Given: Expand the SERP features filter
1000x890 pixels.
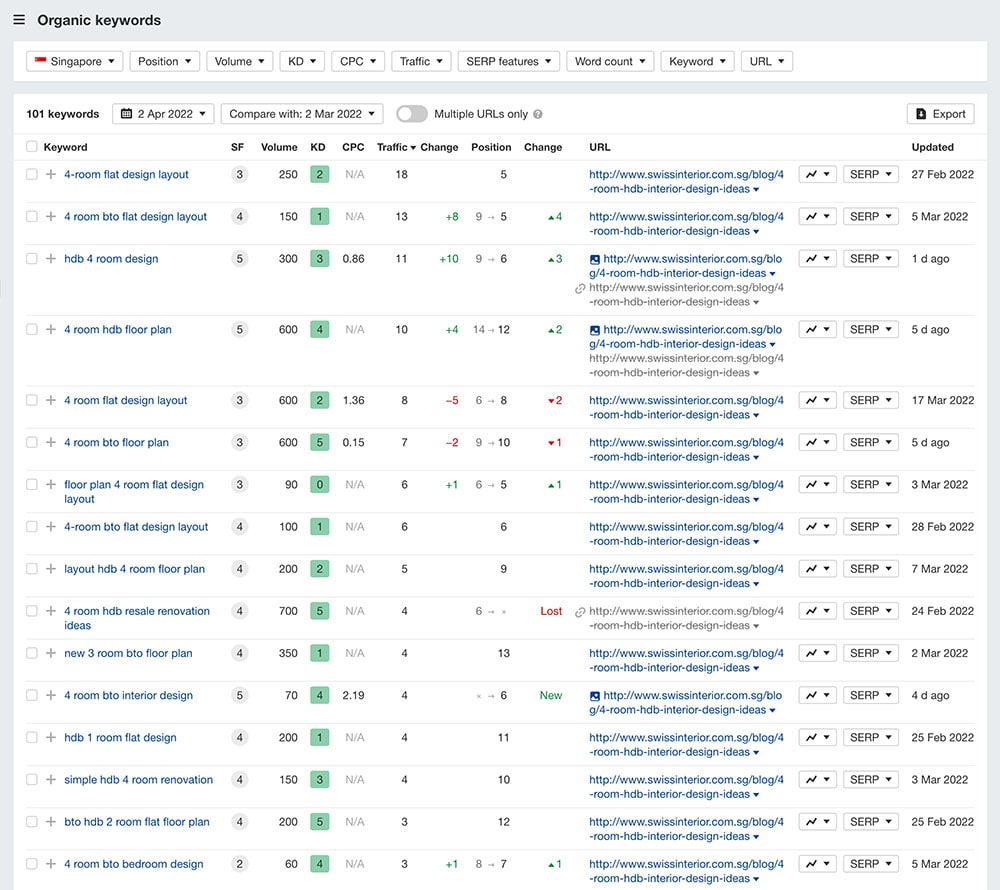Looking at the screenshot, I should click(x=509, y=61).
